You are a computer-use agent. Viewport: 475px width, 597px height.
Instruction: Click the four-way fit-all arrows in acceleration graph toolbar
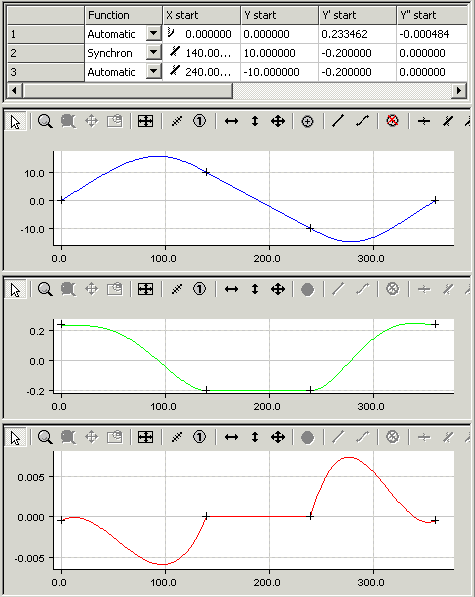(278, 437)
